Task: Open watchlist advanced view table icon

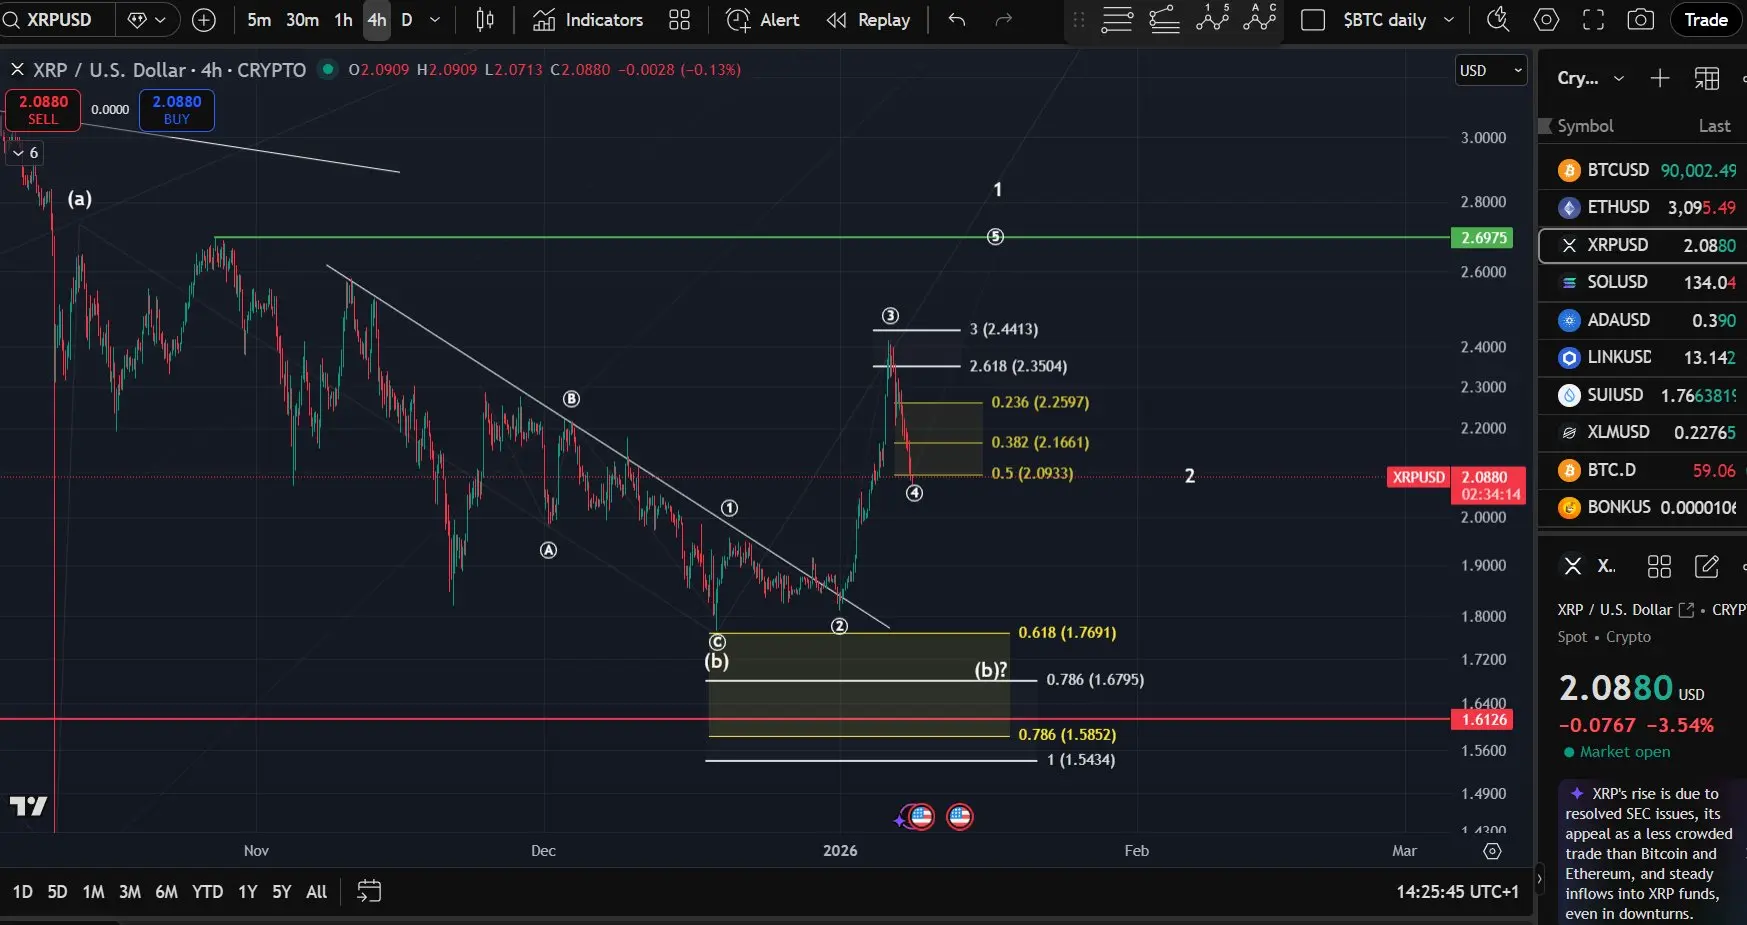Action: click(x=1707, y=78)
